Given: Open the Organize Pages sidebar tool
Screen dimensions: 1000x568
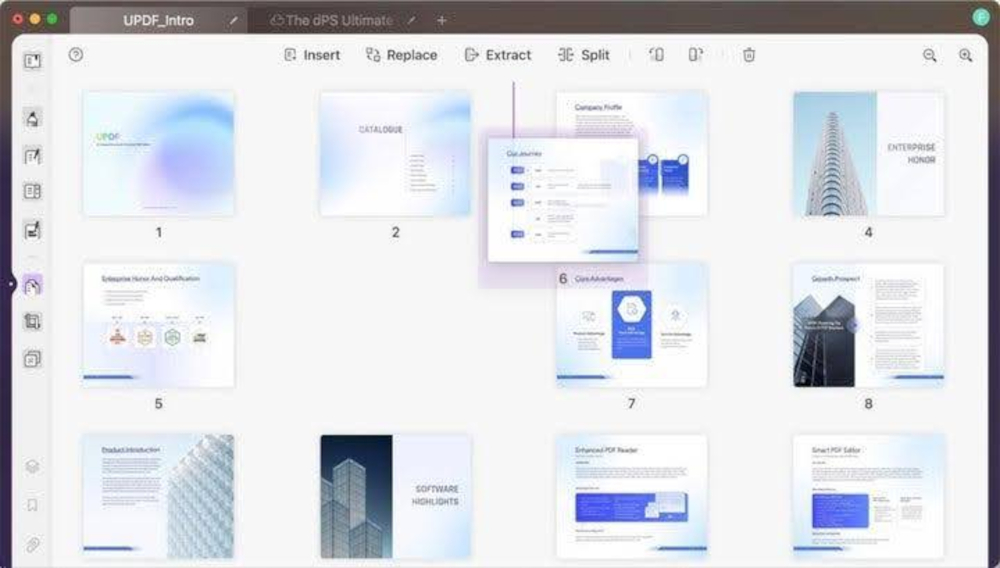Looking at the screenshot, I should point(33,286).
